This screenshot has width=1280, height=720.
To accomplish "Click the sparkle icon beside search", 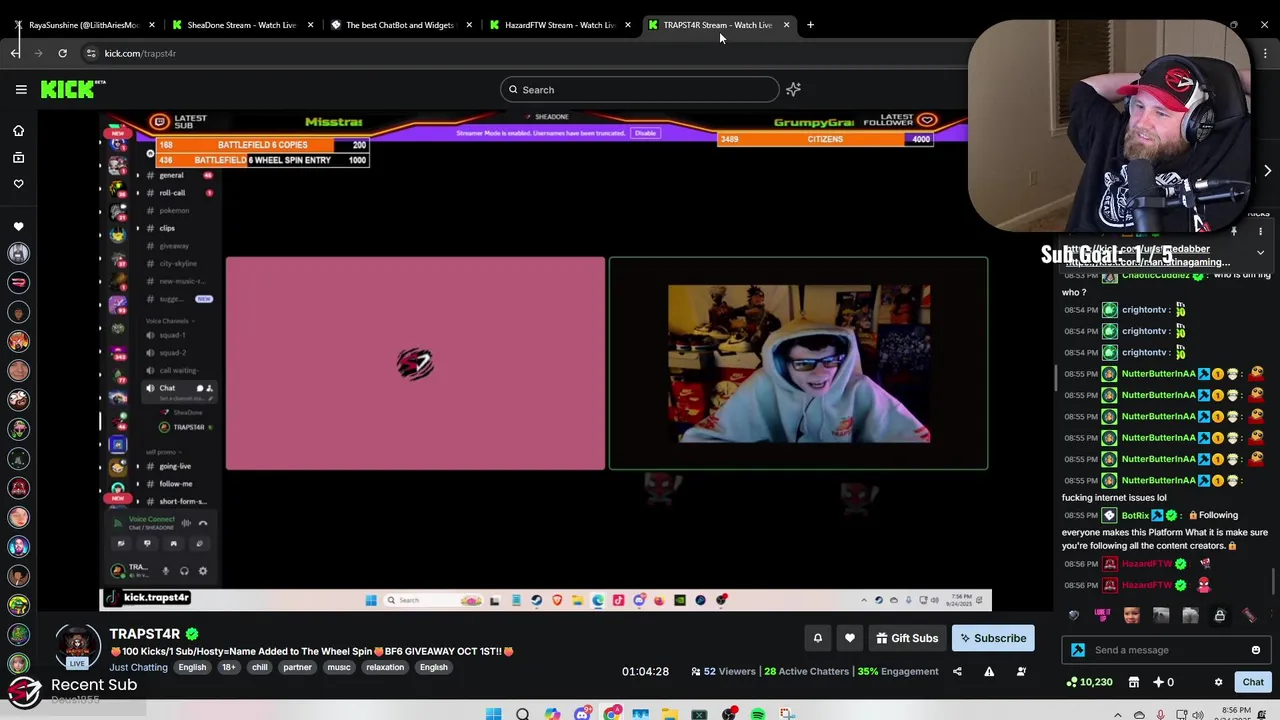I will [793, 90].
